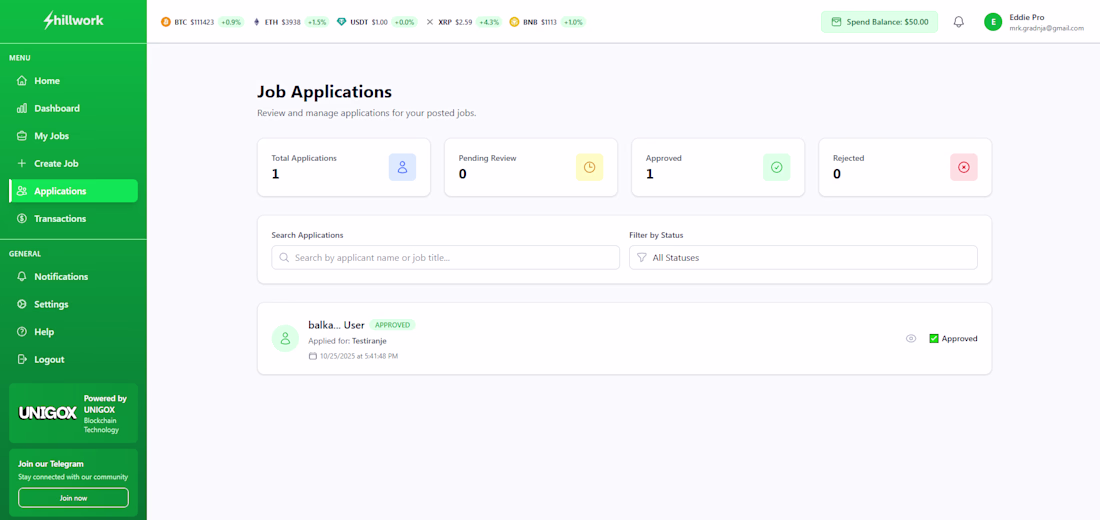Click the Total Applications card label
1100x520 pixels.
[x=304, y=158]
